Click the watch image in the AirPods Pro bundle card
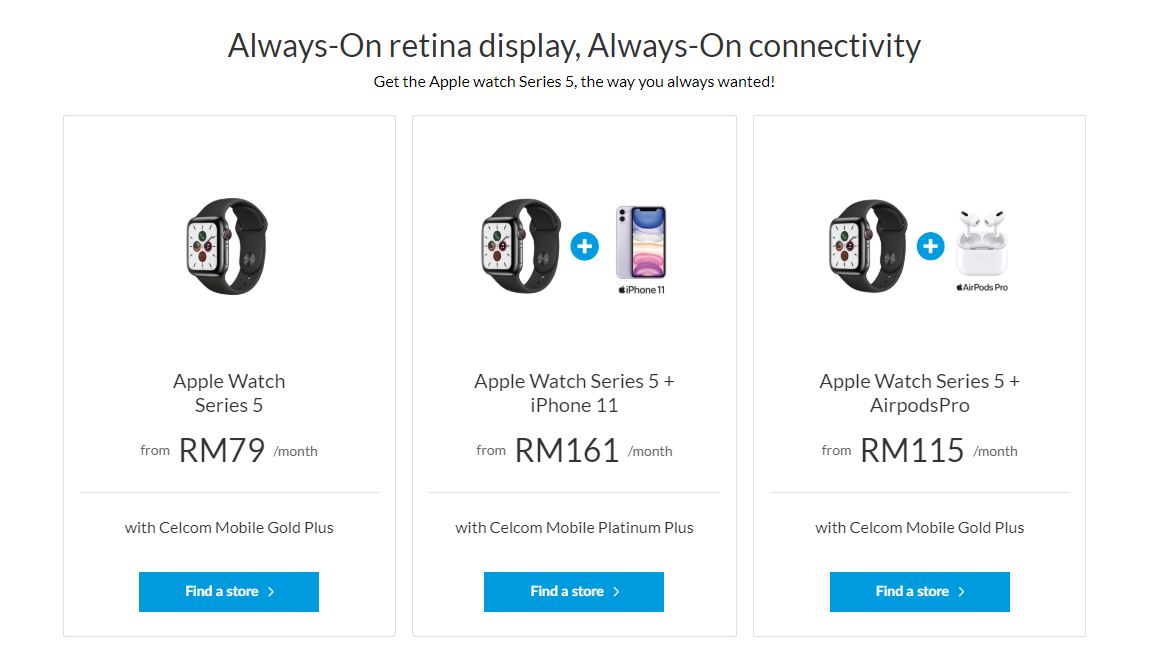Screen dimensions: 1150x662 click(868, 246)
